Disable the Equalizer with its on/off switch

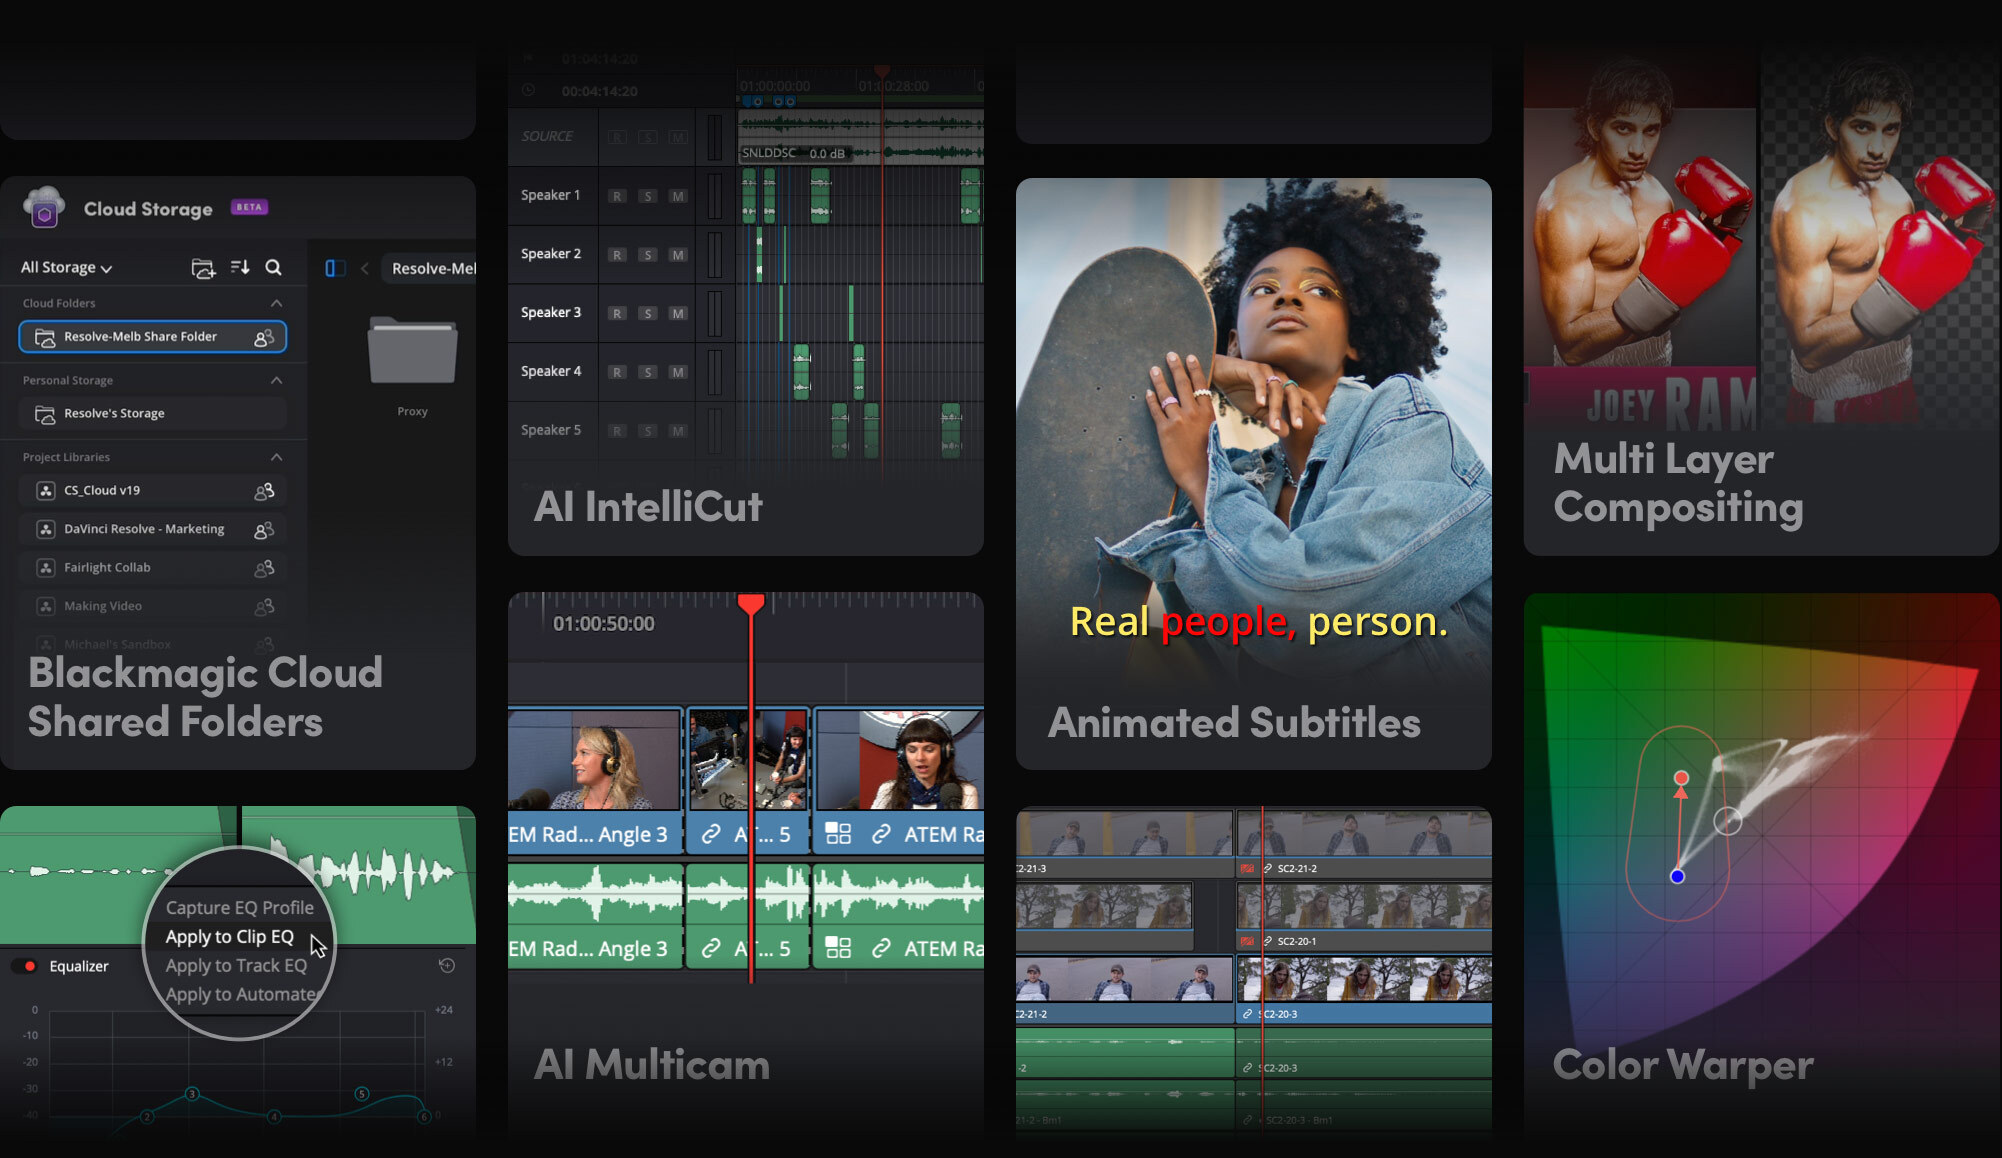pyautogui.click(x=25, y=966)
